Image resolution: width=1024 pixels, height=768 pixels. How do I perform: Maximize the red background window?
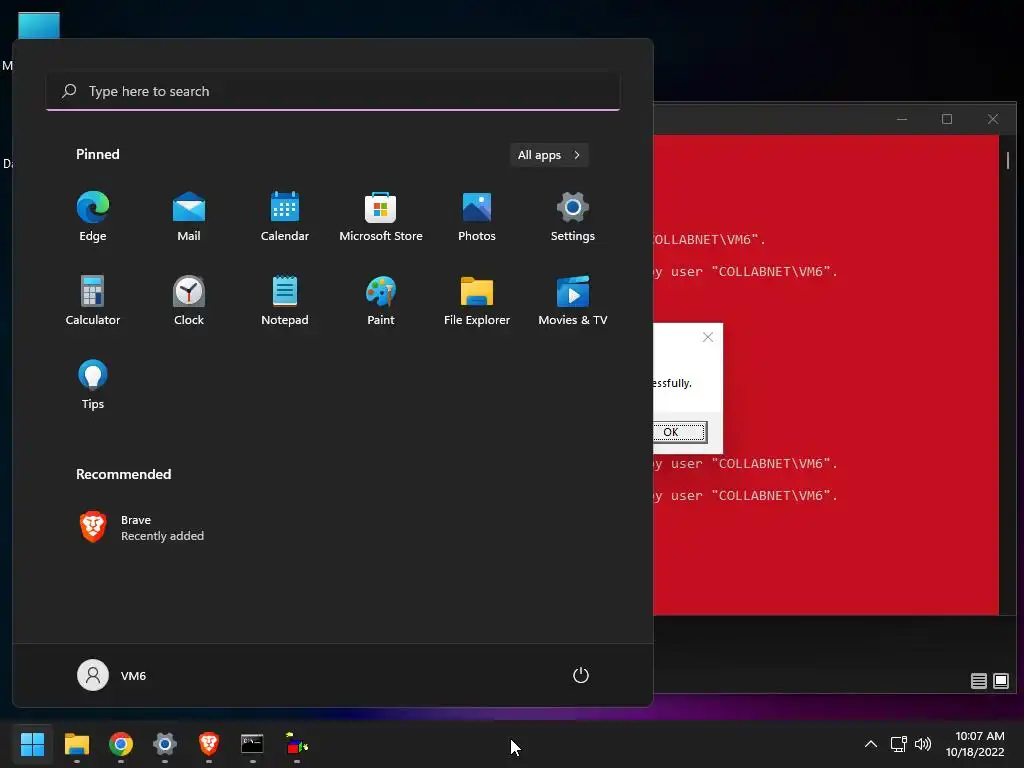pyautogui.click(x=947, y=119)
